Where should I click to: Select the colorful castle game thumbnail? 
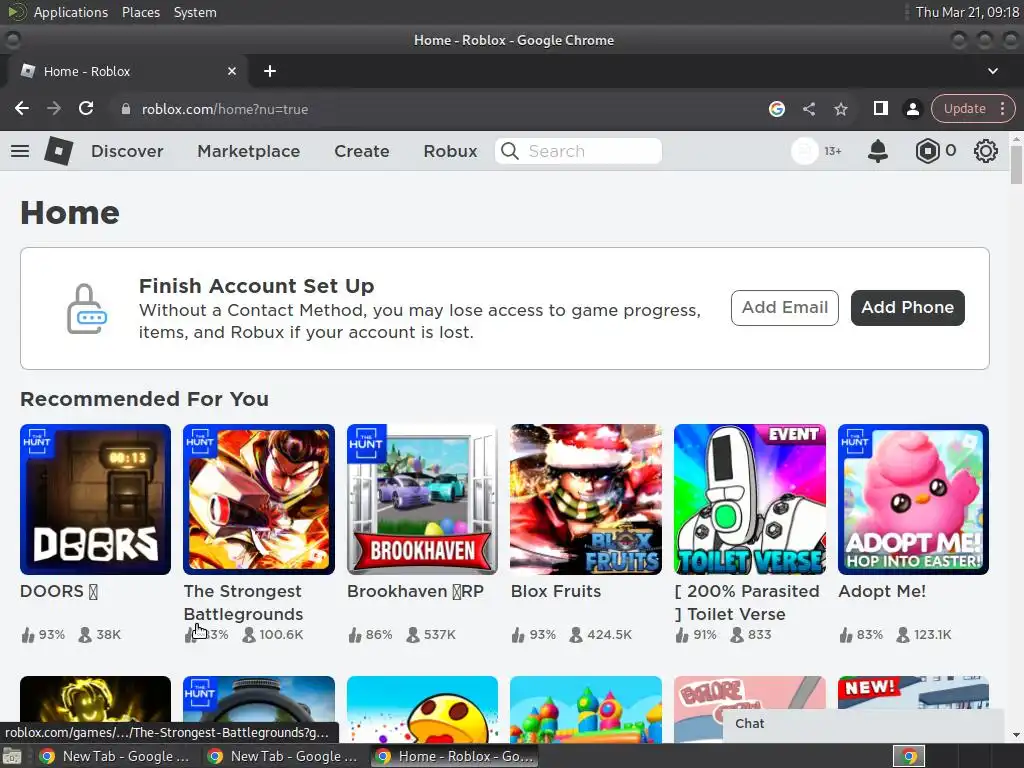586,709
